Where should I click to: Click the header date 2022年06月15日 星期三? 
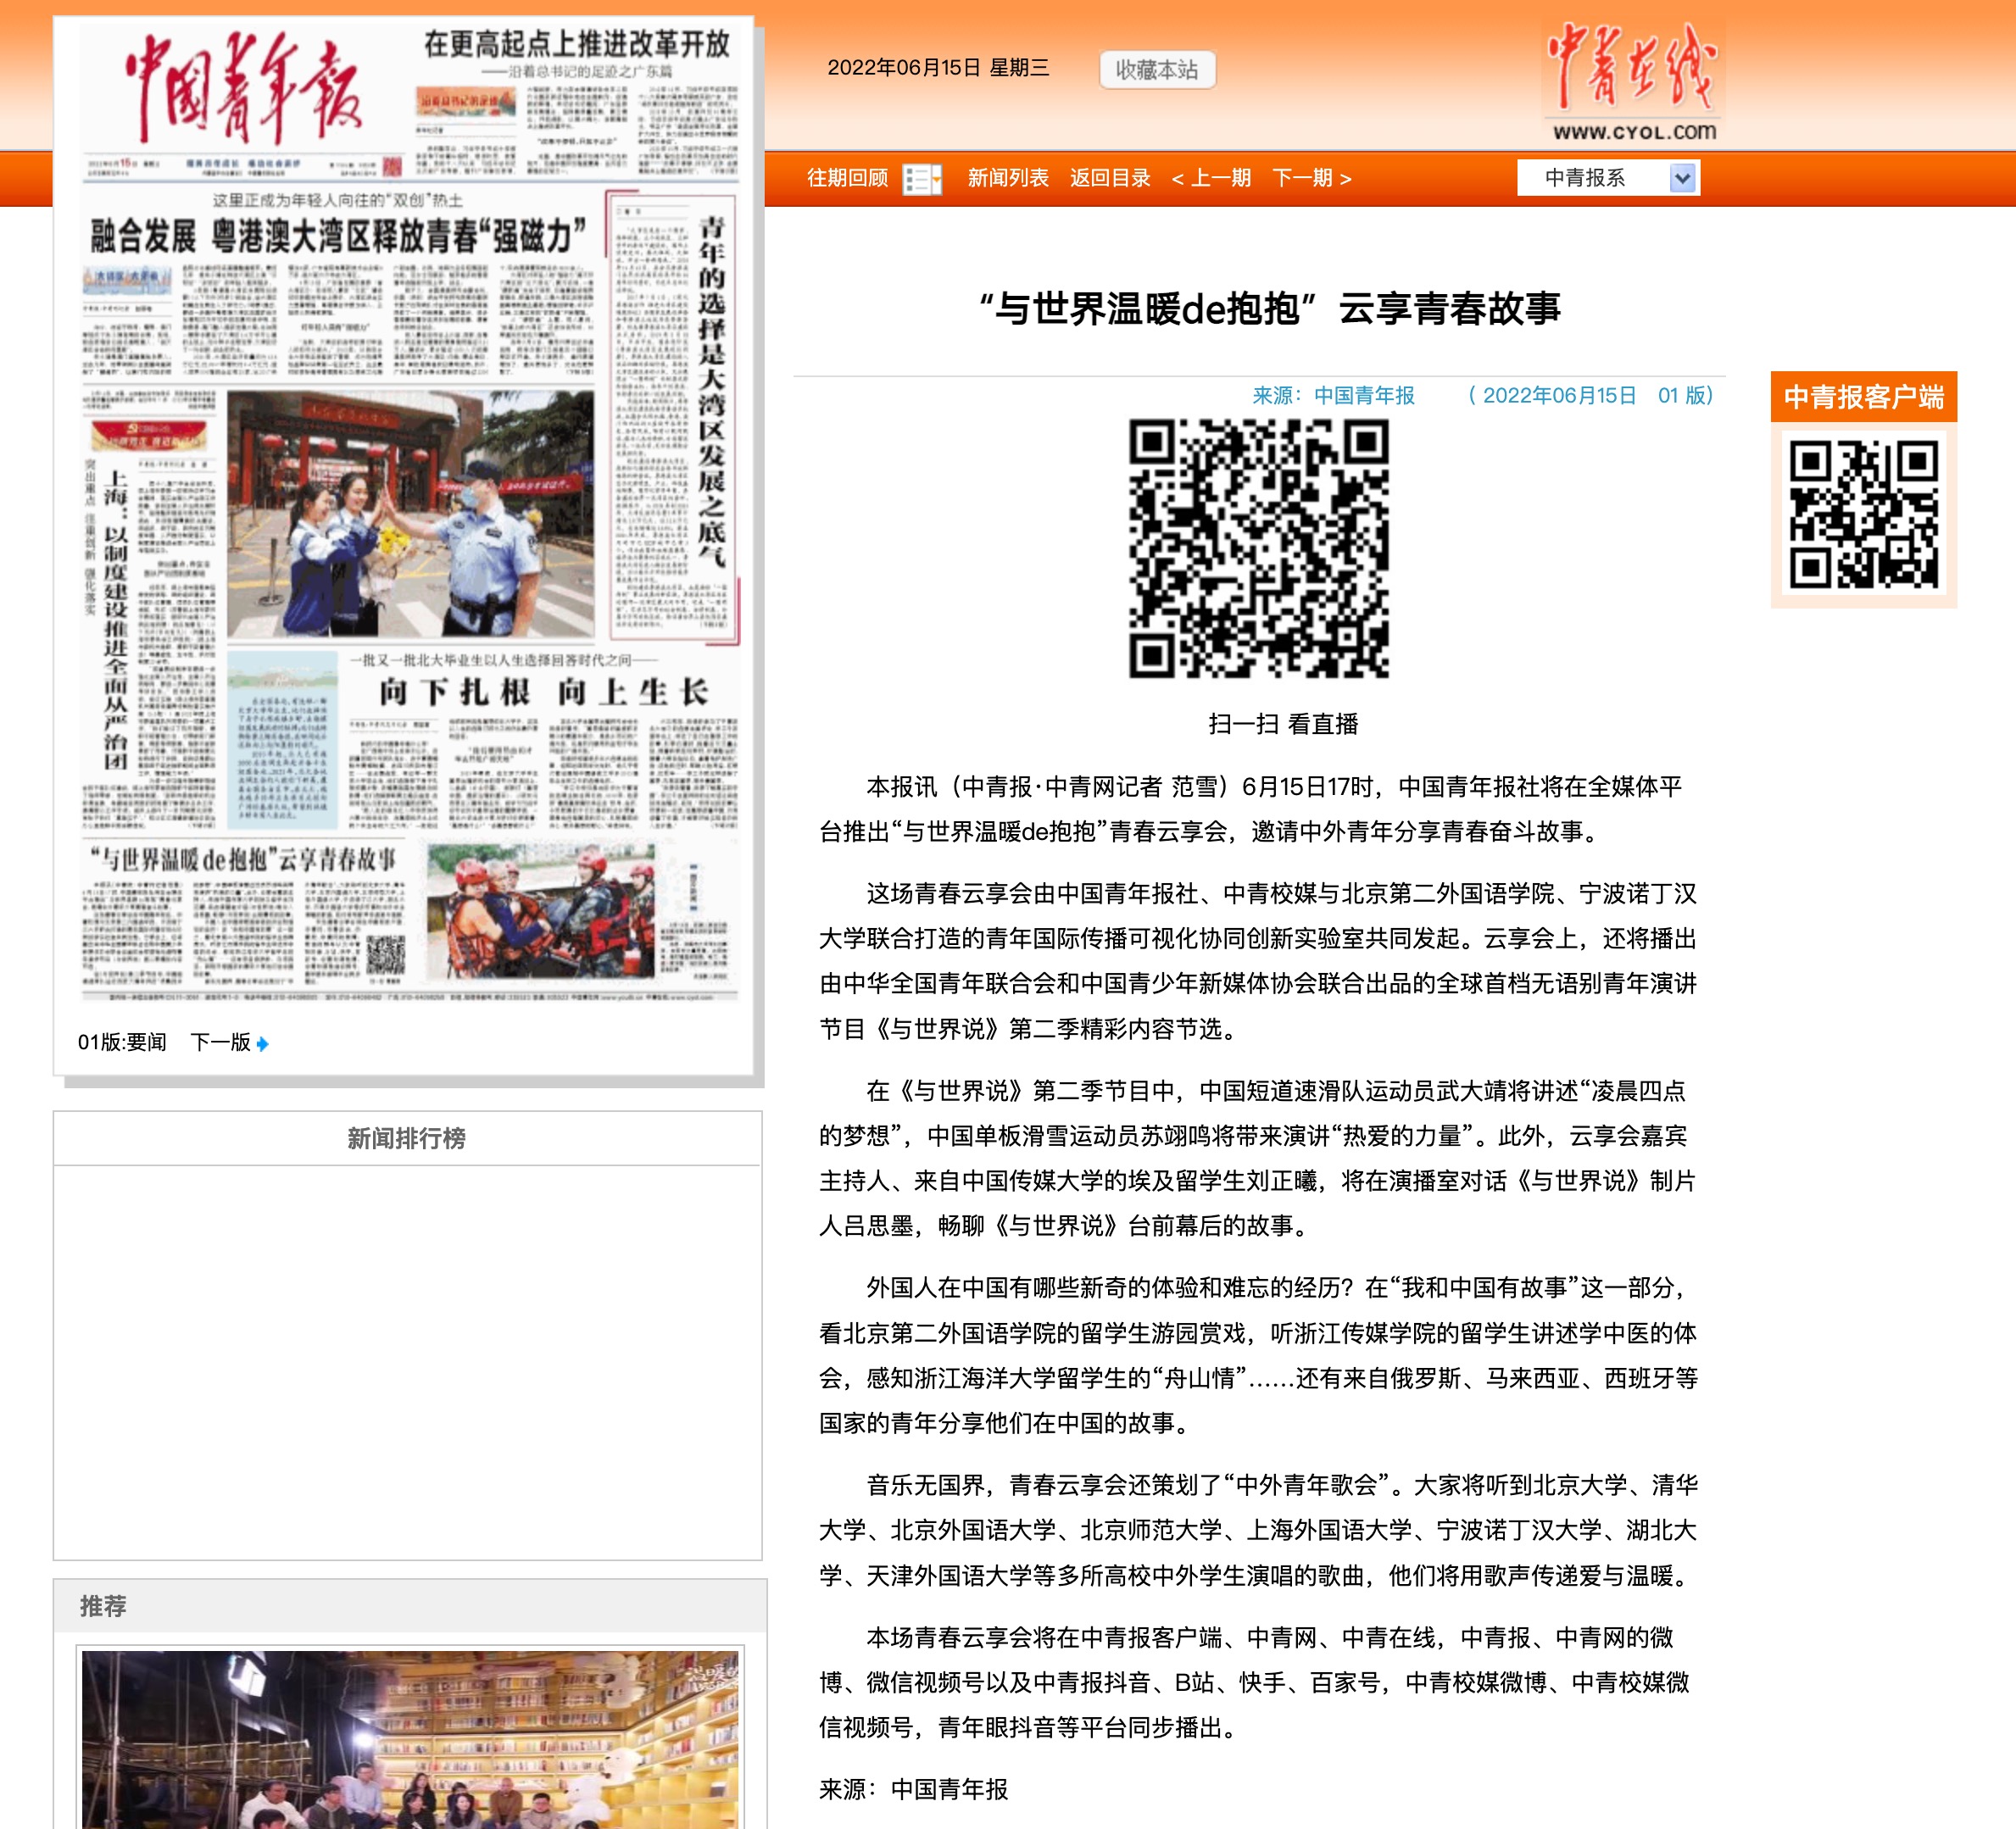coord(938,68)
